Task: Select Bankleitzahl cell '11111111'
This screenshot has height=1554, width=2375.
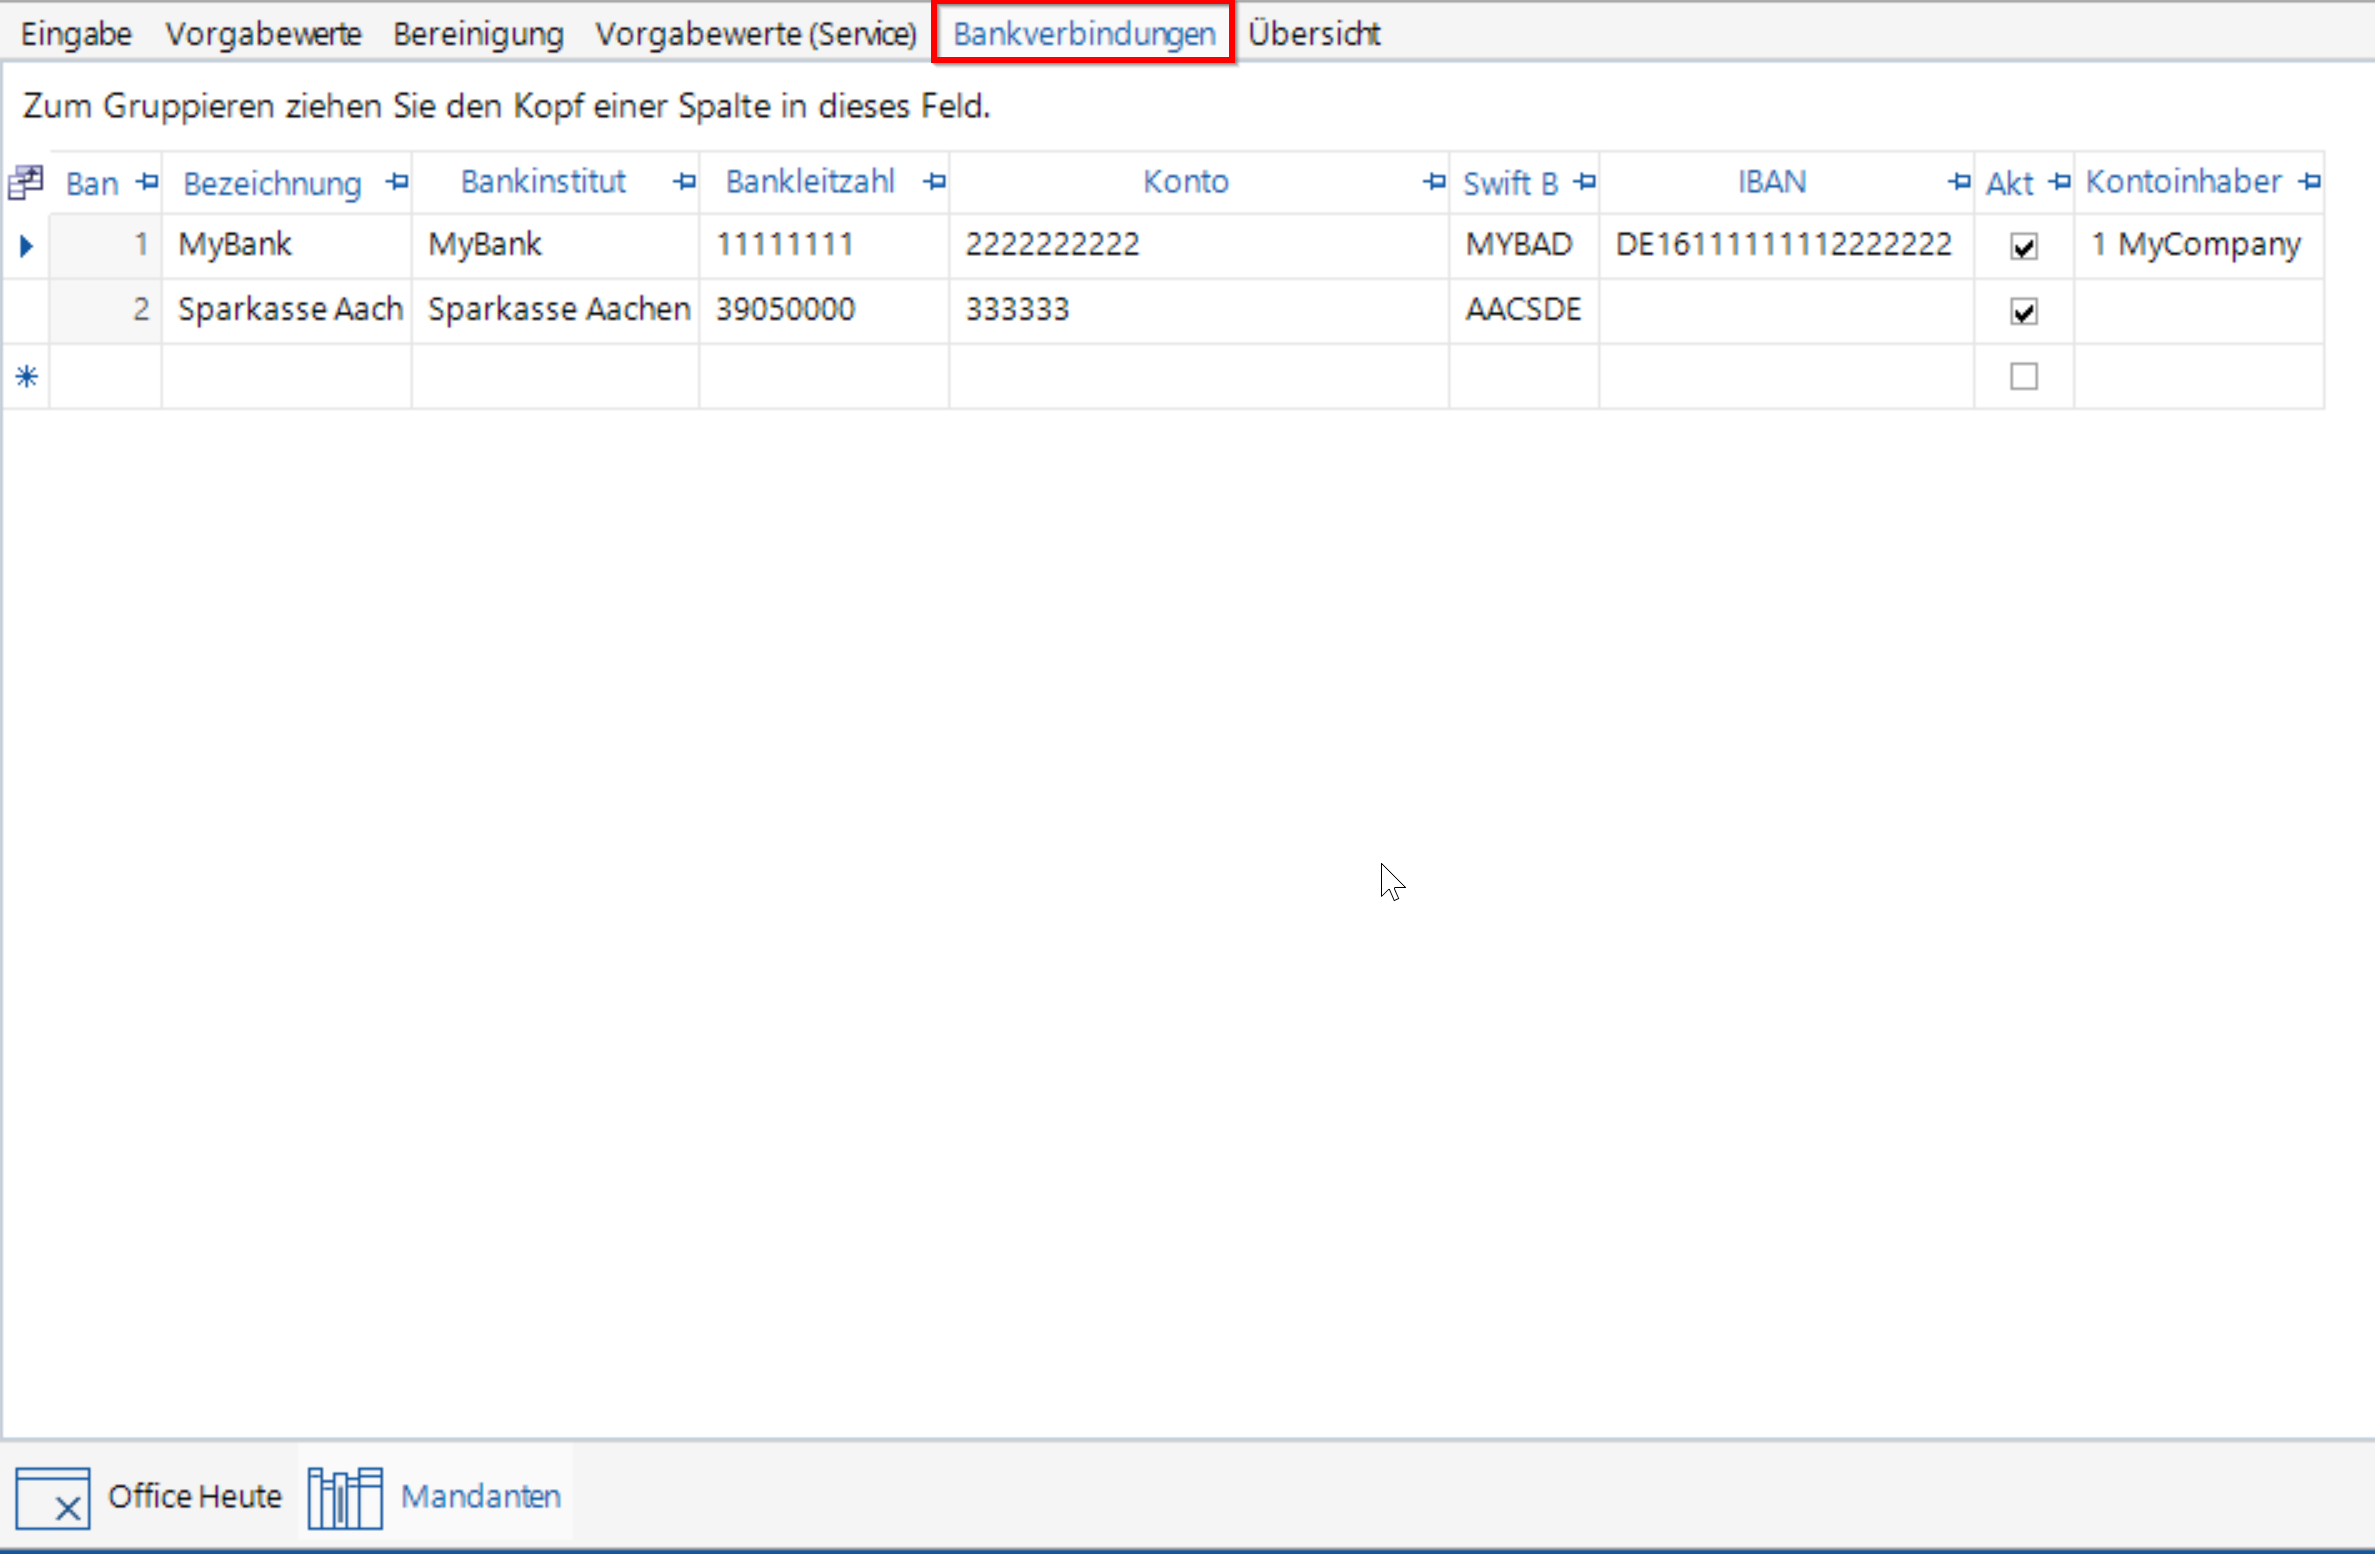Action: coord(825,245)
